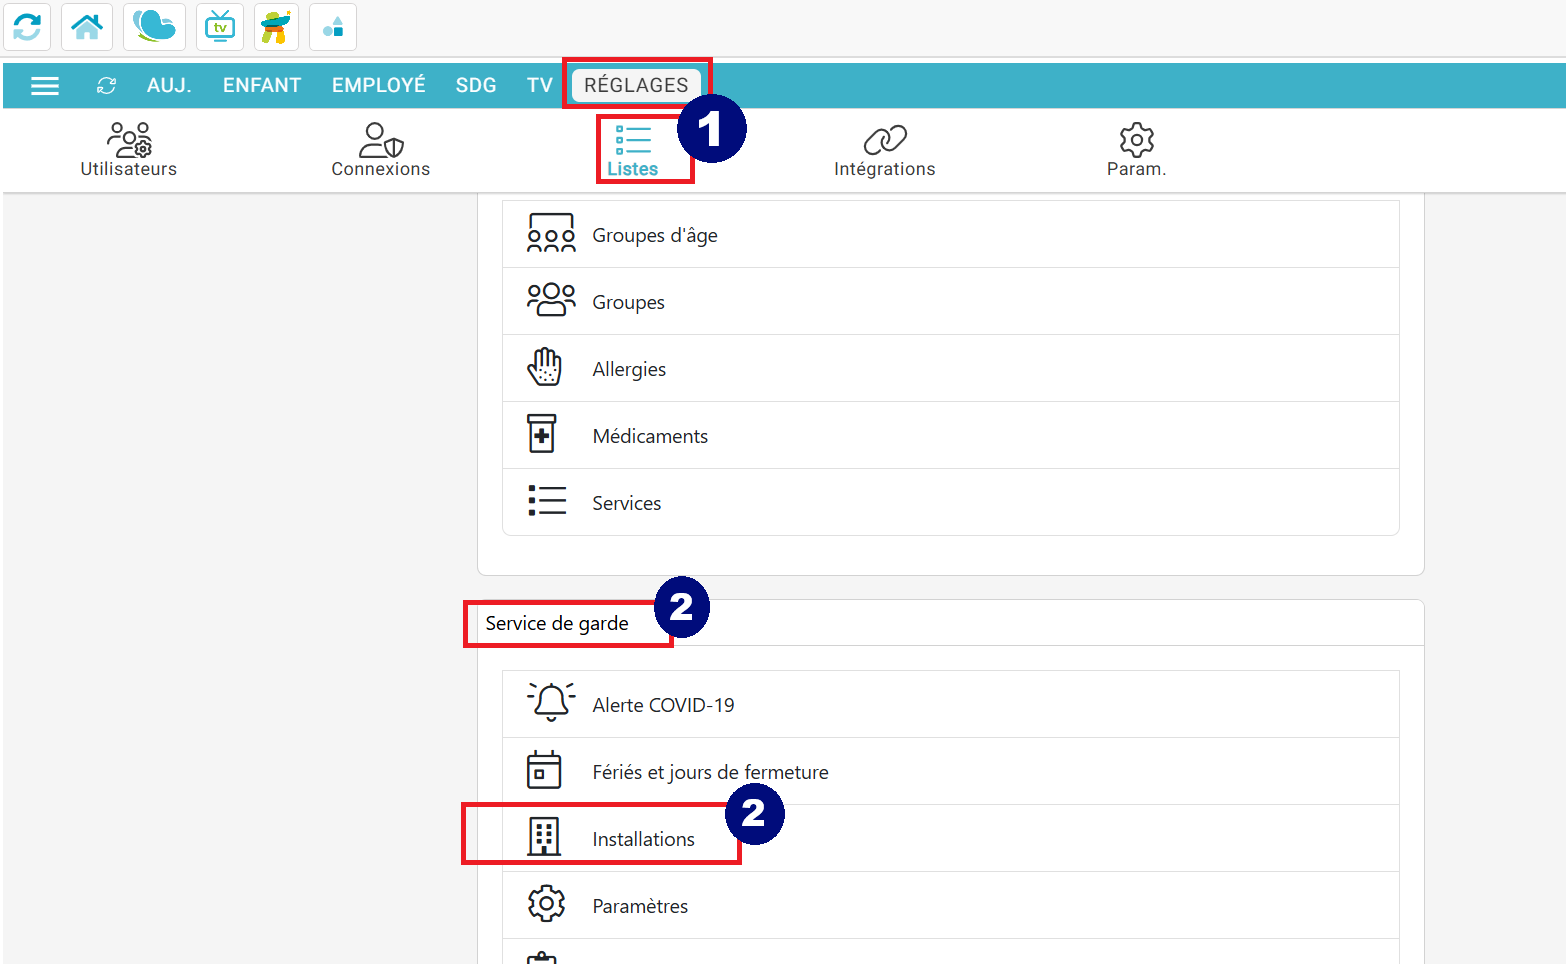Go to the RÉGLAGES tab

coord(636,86)
